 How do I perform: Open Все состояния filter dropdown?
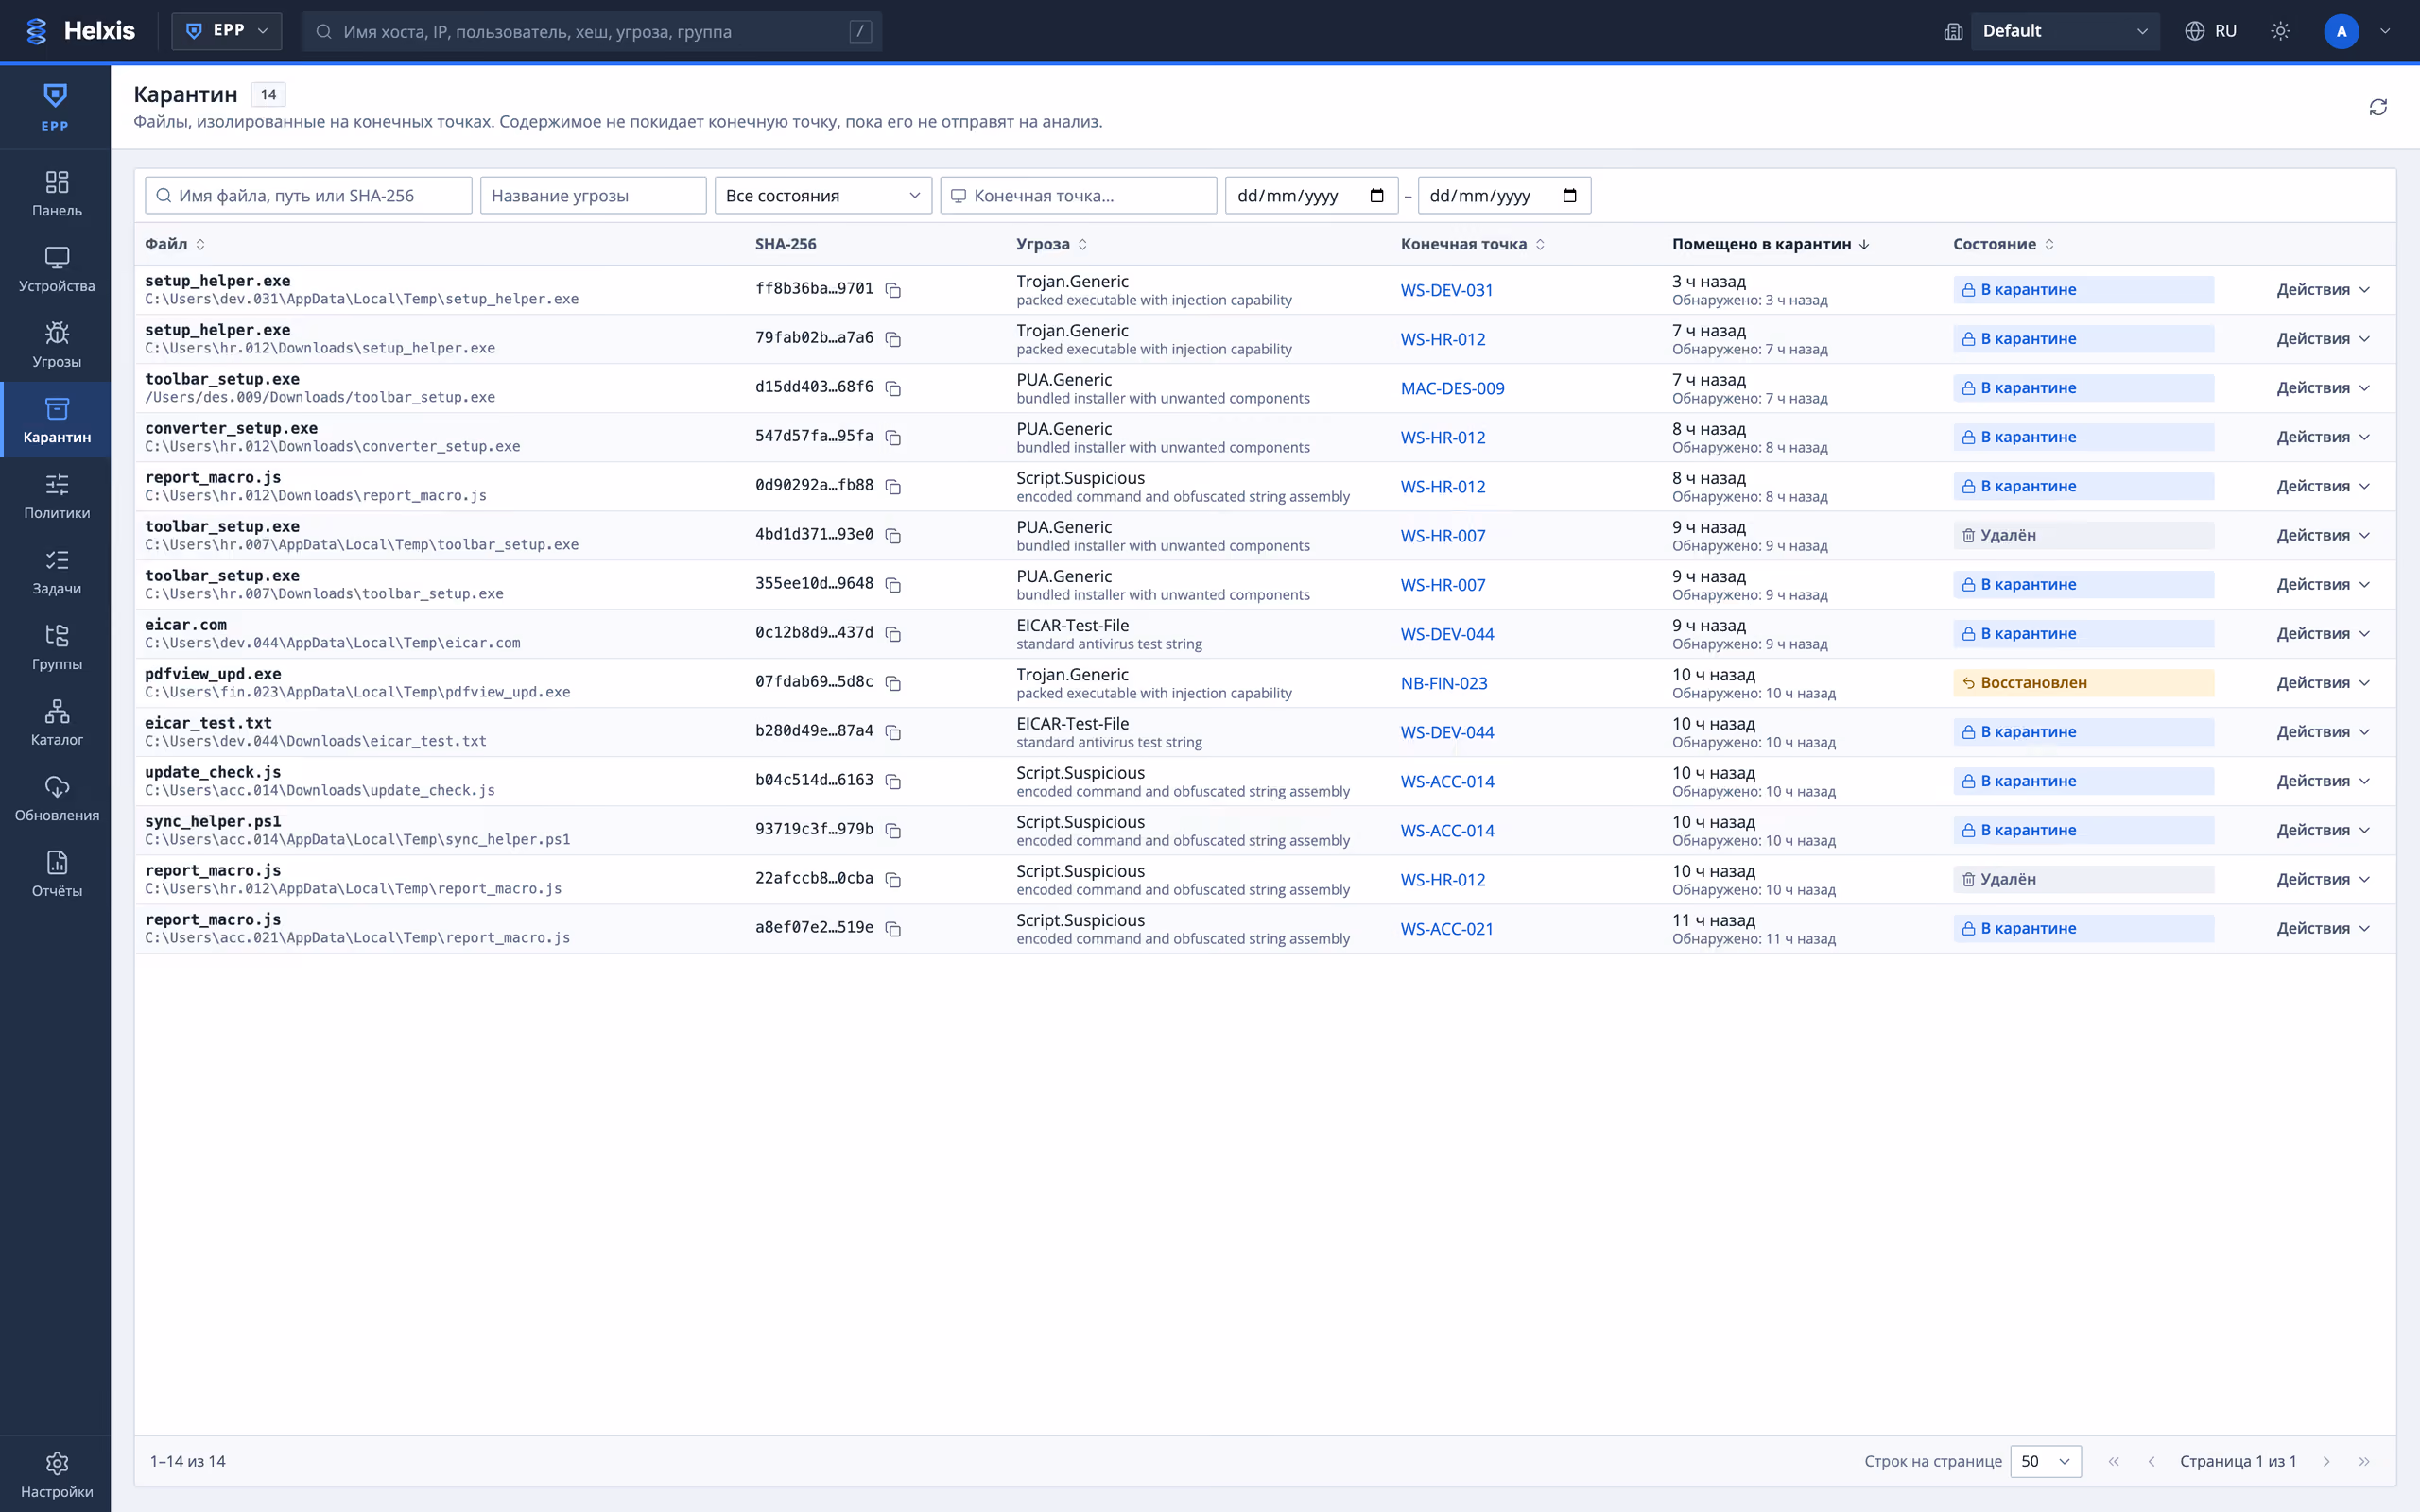[x=823, y=195]
